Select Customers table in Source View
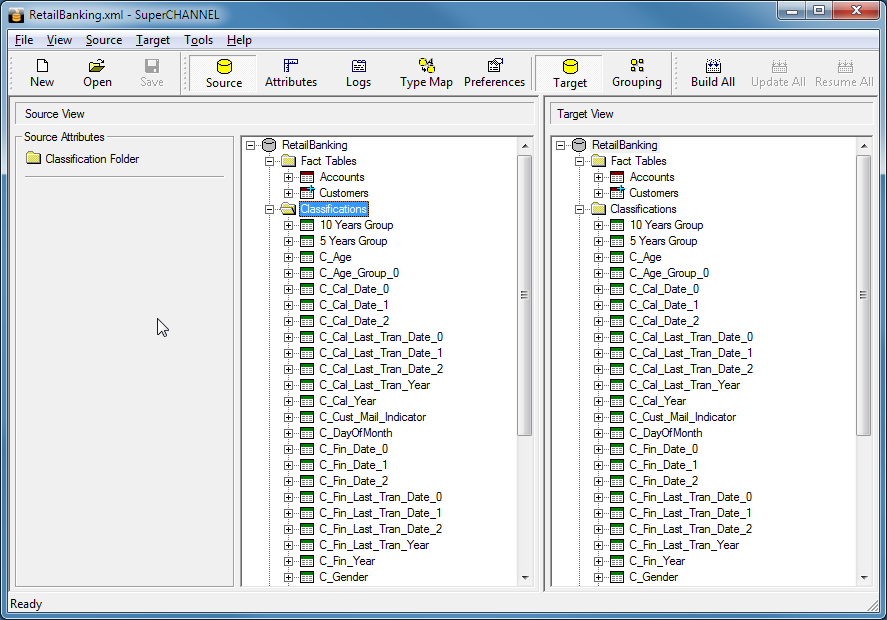This screenshot has width=887, height=620. (343, 193)
